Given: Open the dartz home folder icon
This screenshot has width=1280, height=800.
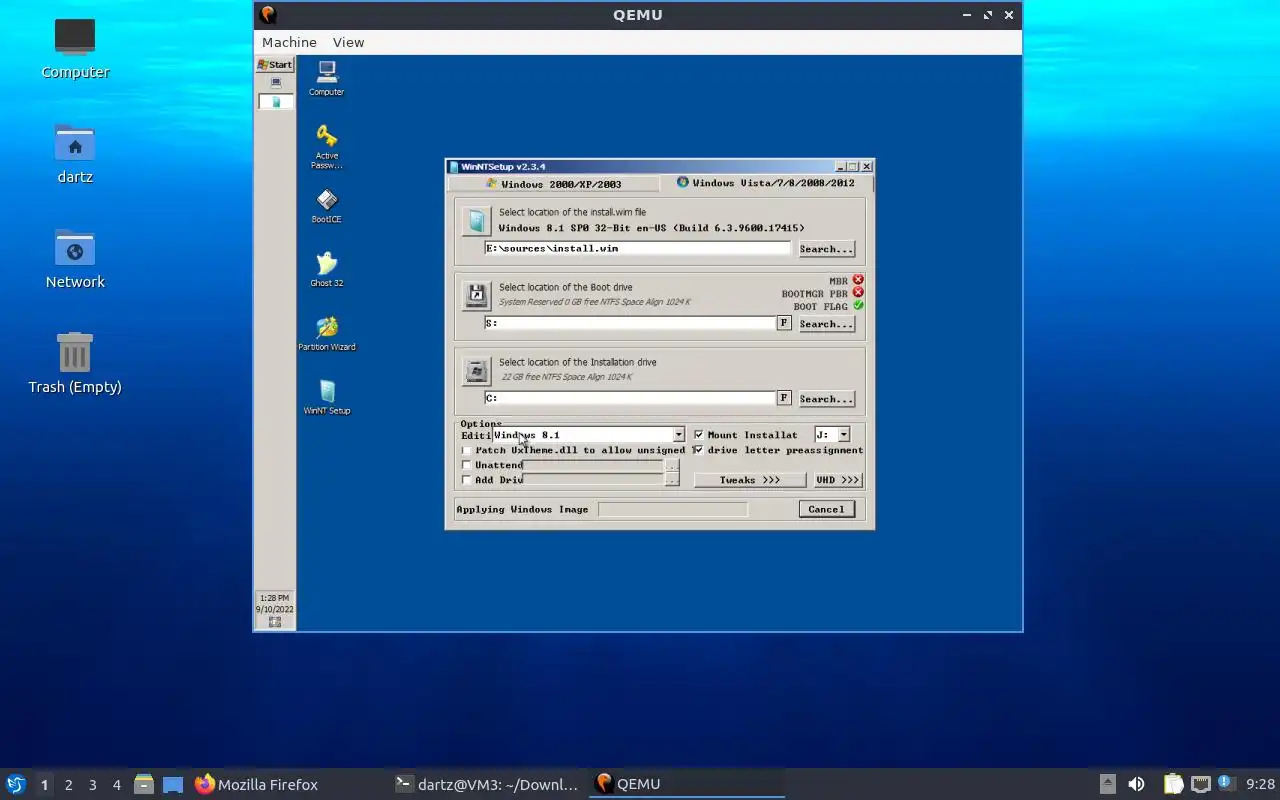Looking at the screenshot, I should coord(75,154).
